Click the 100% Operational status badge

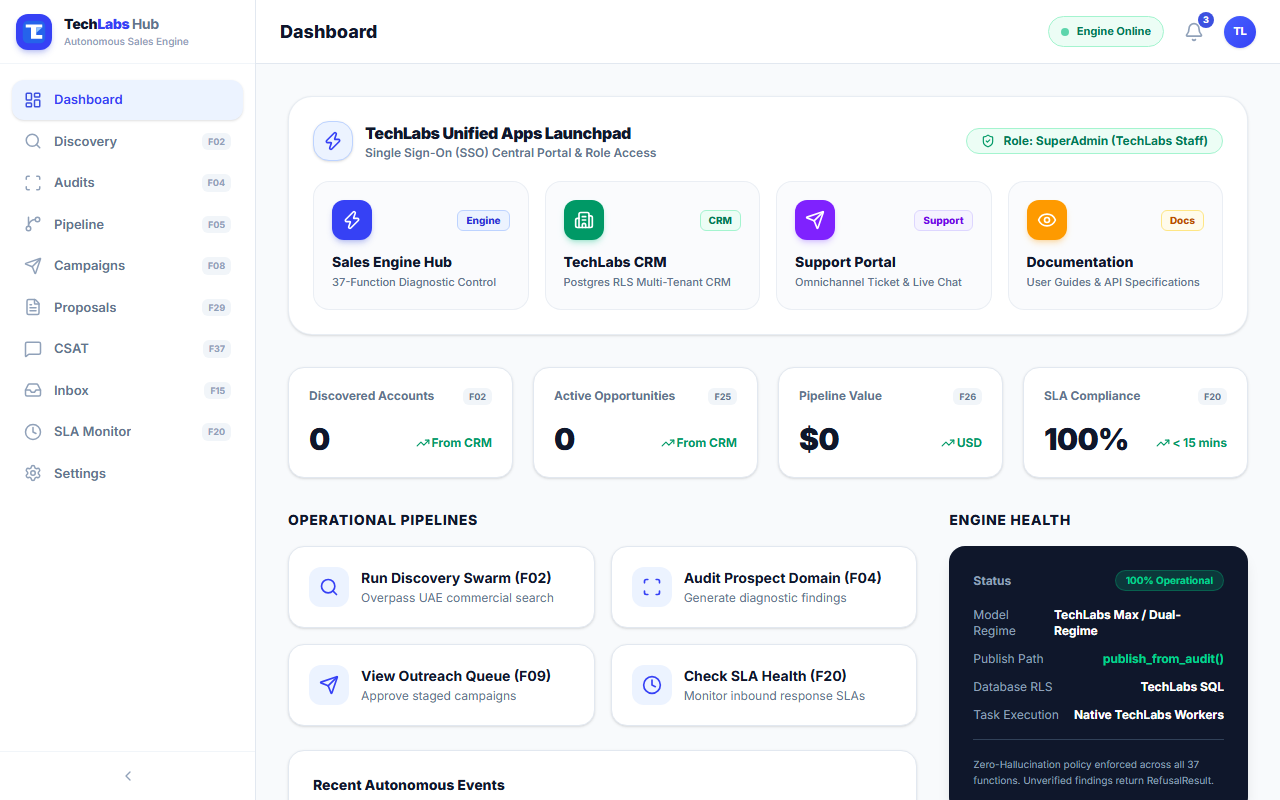pyautogui.click(x=1169, y=580)
